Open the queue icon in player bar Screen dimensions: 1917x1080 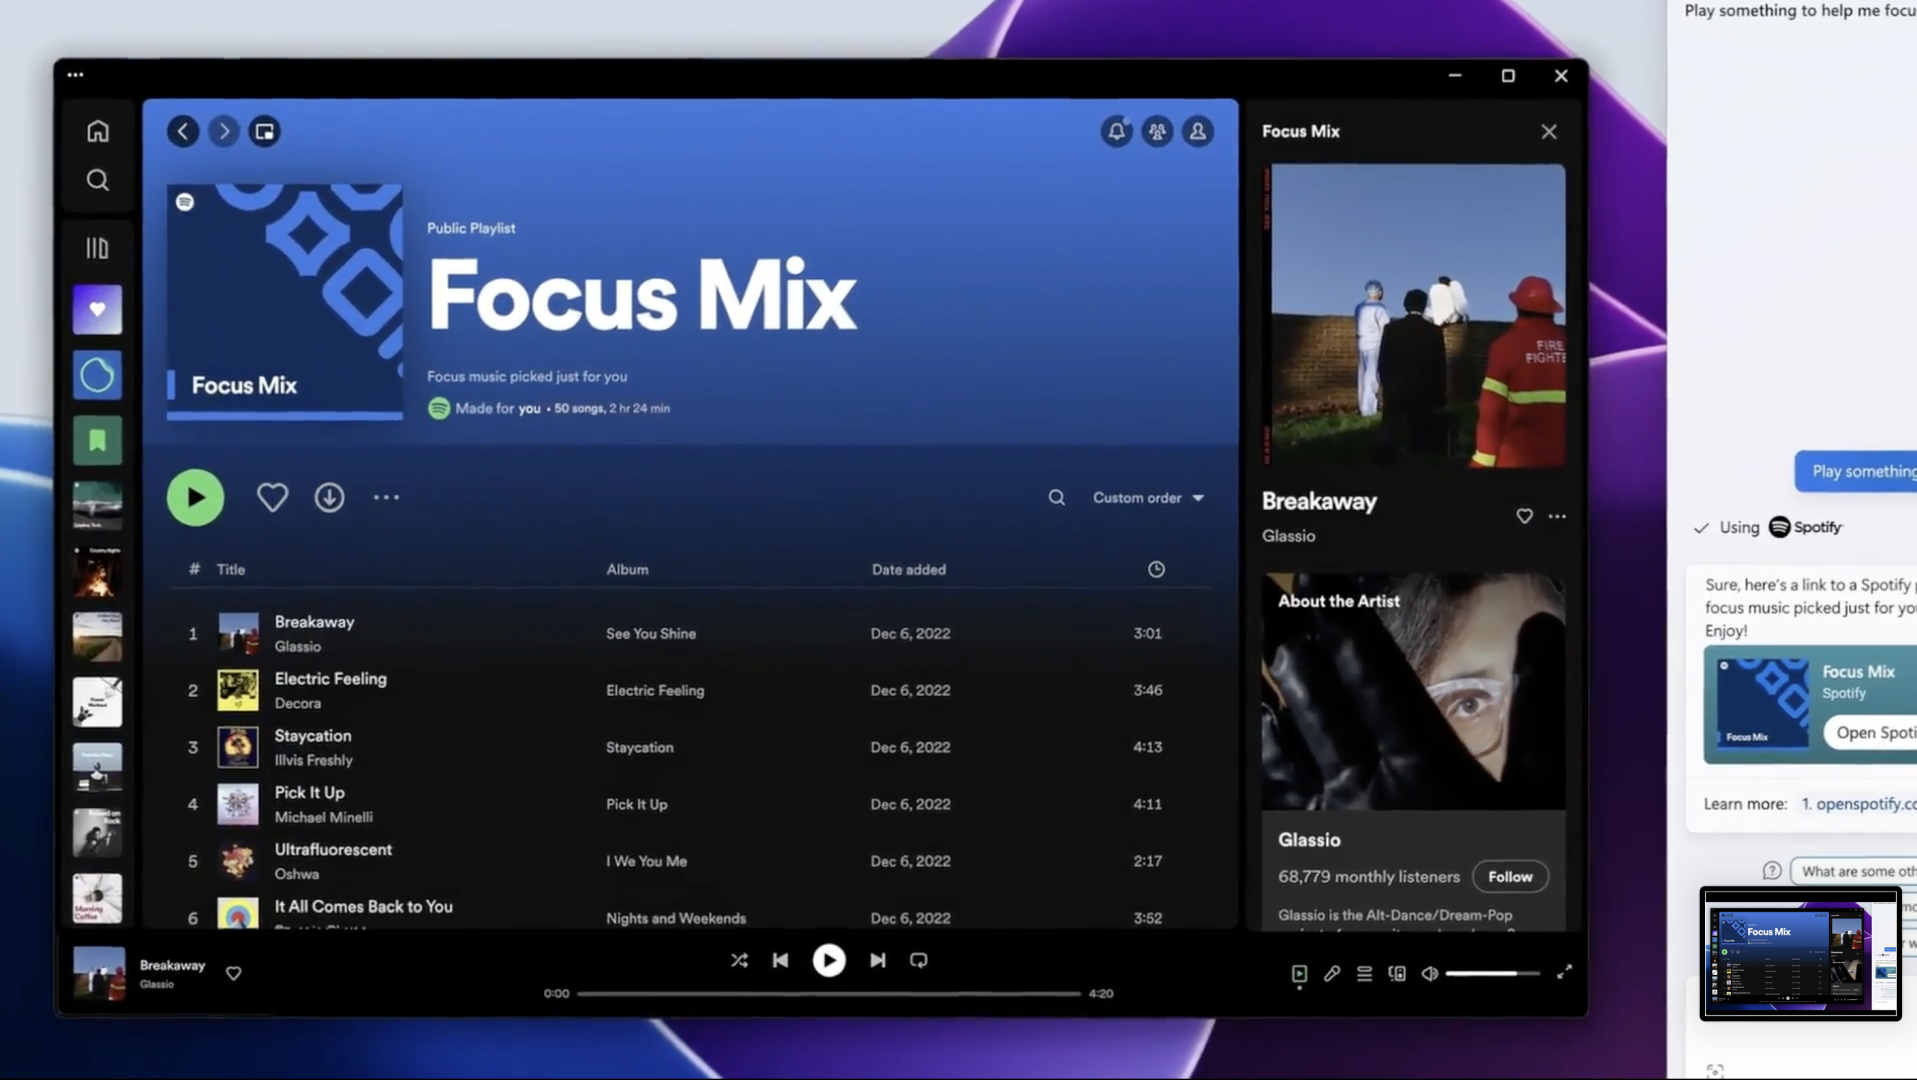point(1364,973)
